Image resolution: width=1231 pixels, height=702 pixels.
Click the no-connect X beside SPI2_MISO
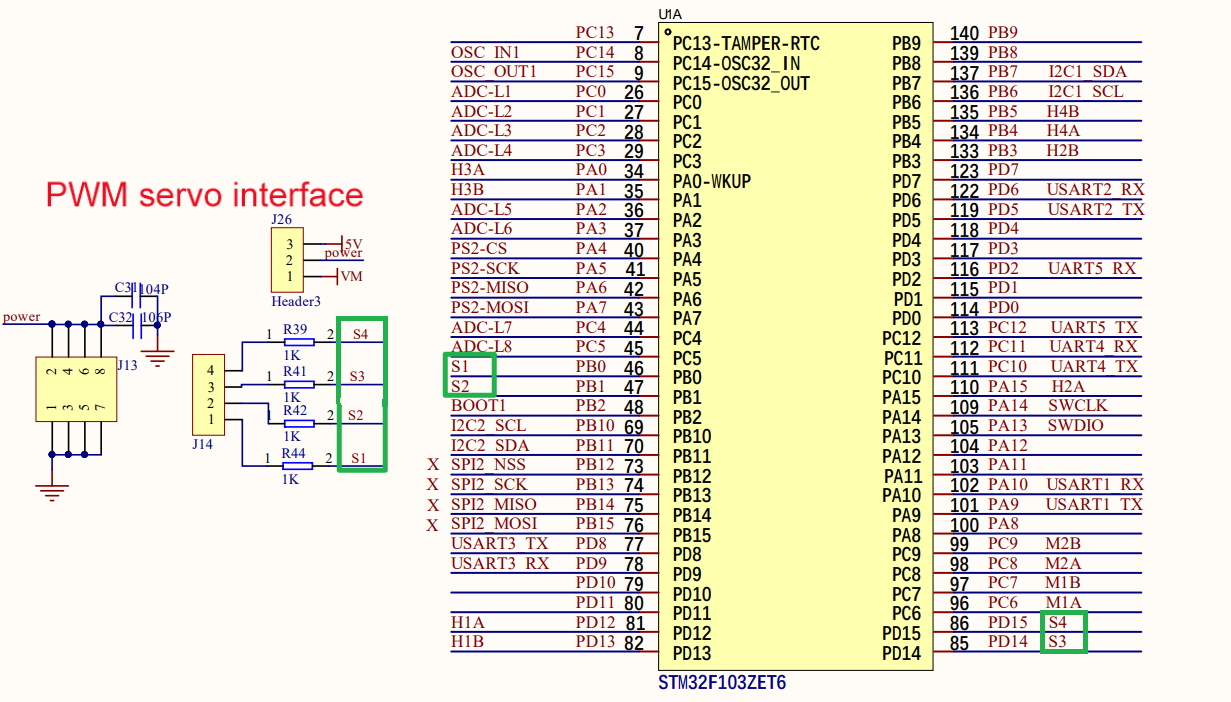433,505
